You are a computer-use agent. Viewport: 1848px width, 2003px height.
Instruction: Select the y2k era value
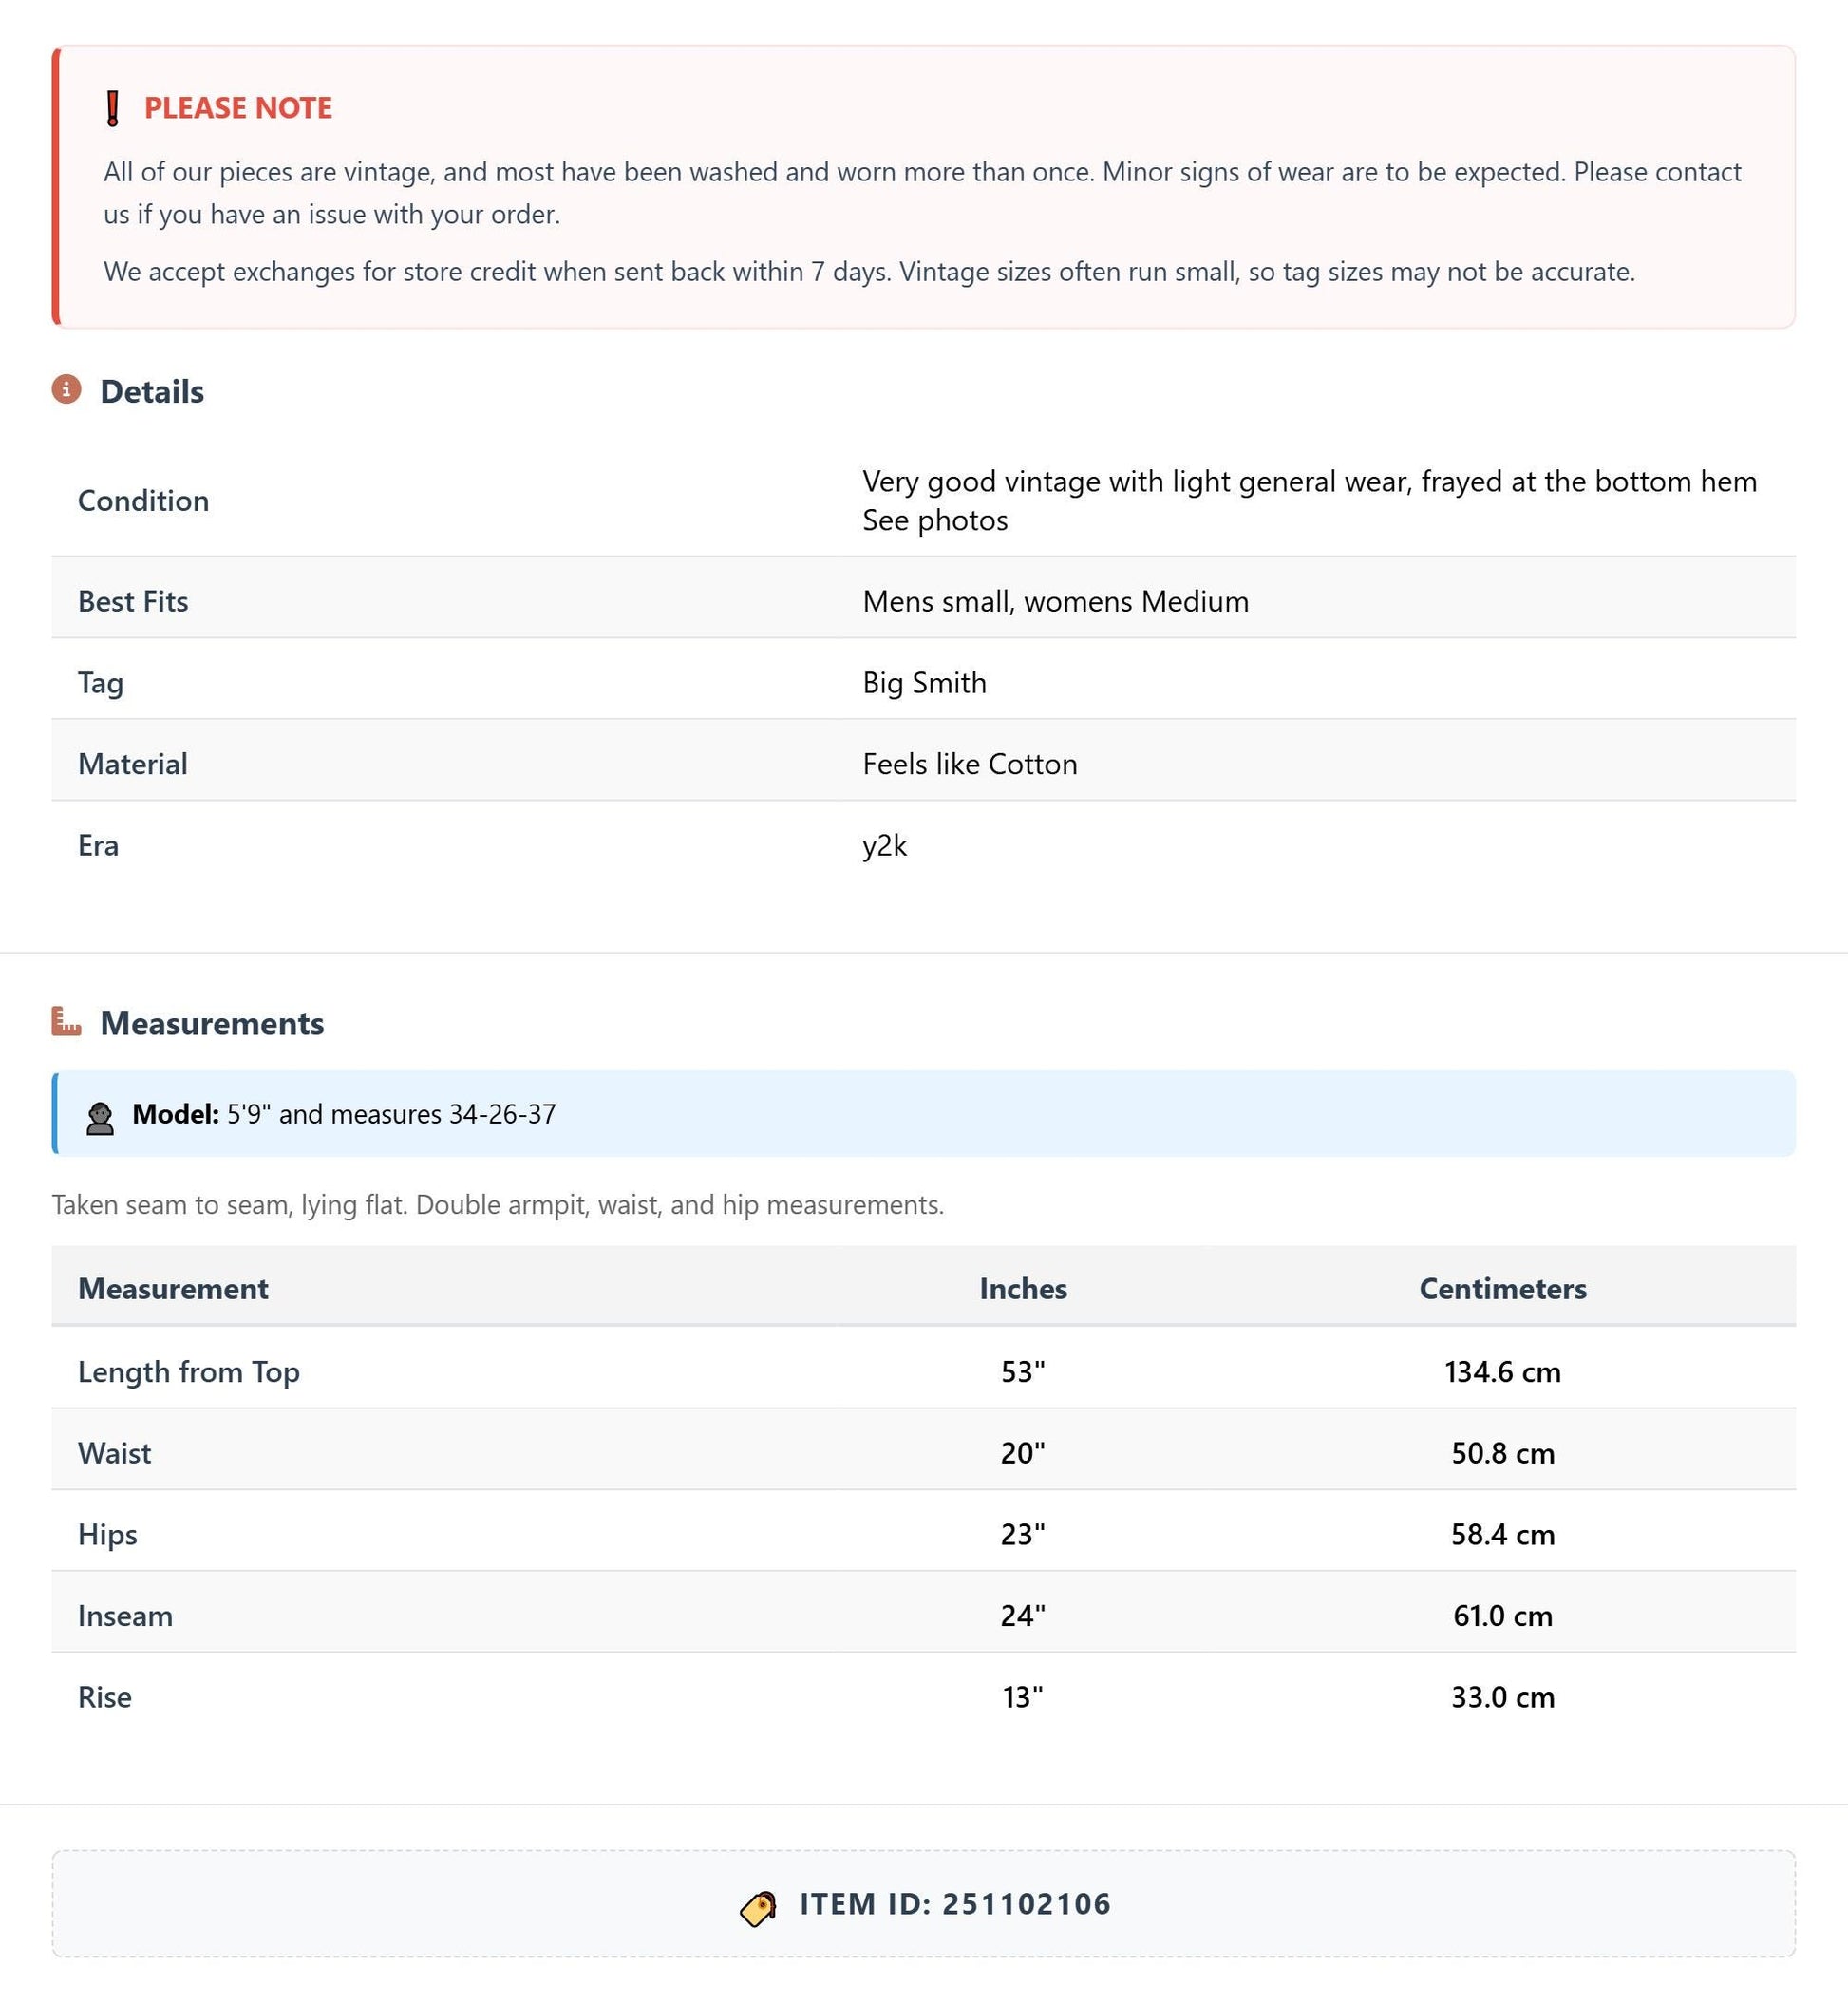pyautogui.click(x=885, y=845)
